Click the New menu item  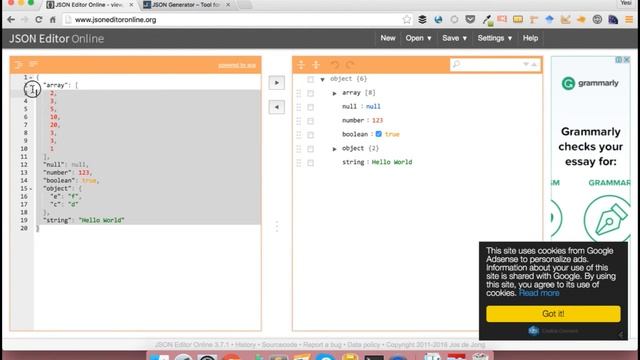[x=388, y=38]
